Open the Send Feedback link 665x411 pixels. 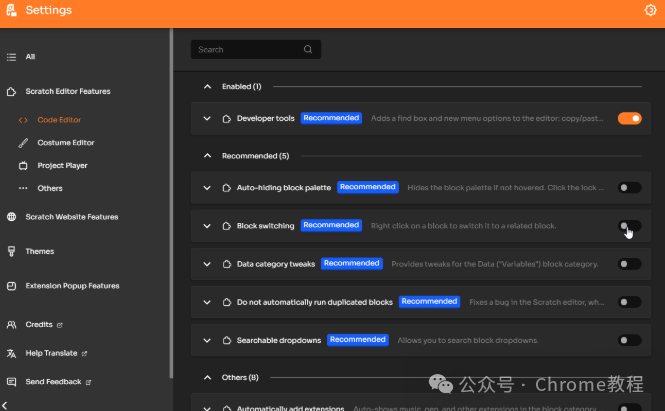pyautogui.click(x=53, y=382)
